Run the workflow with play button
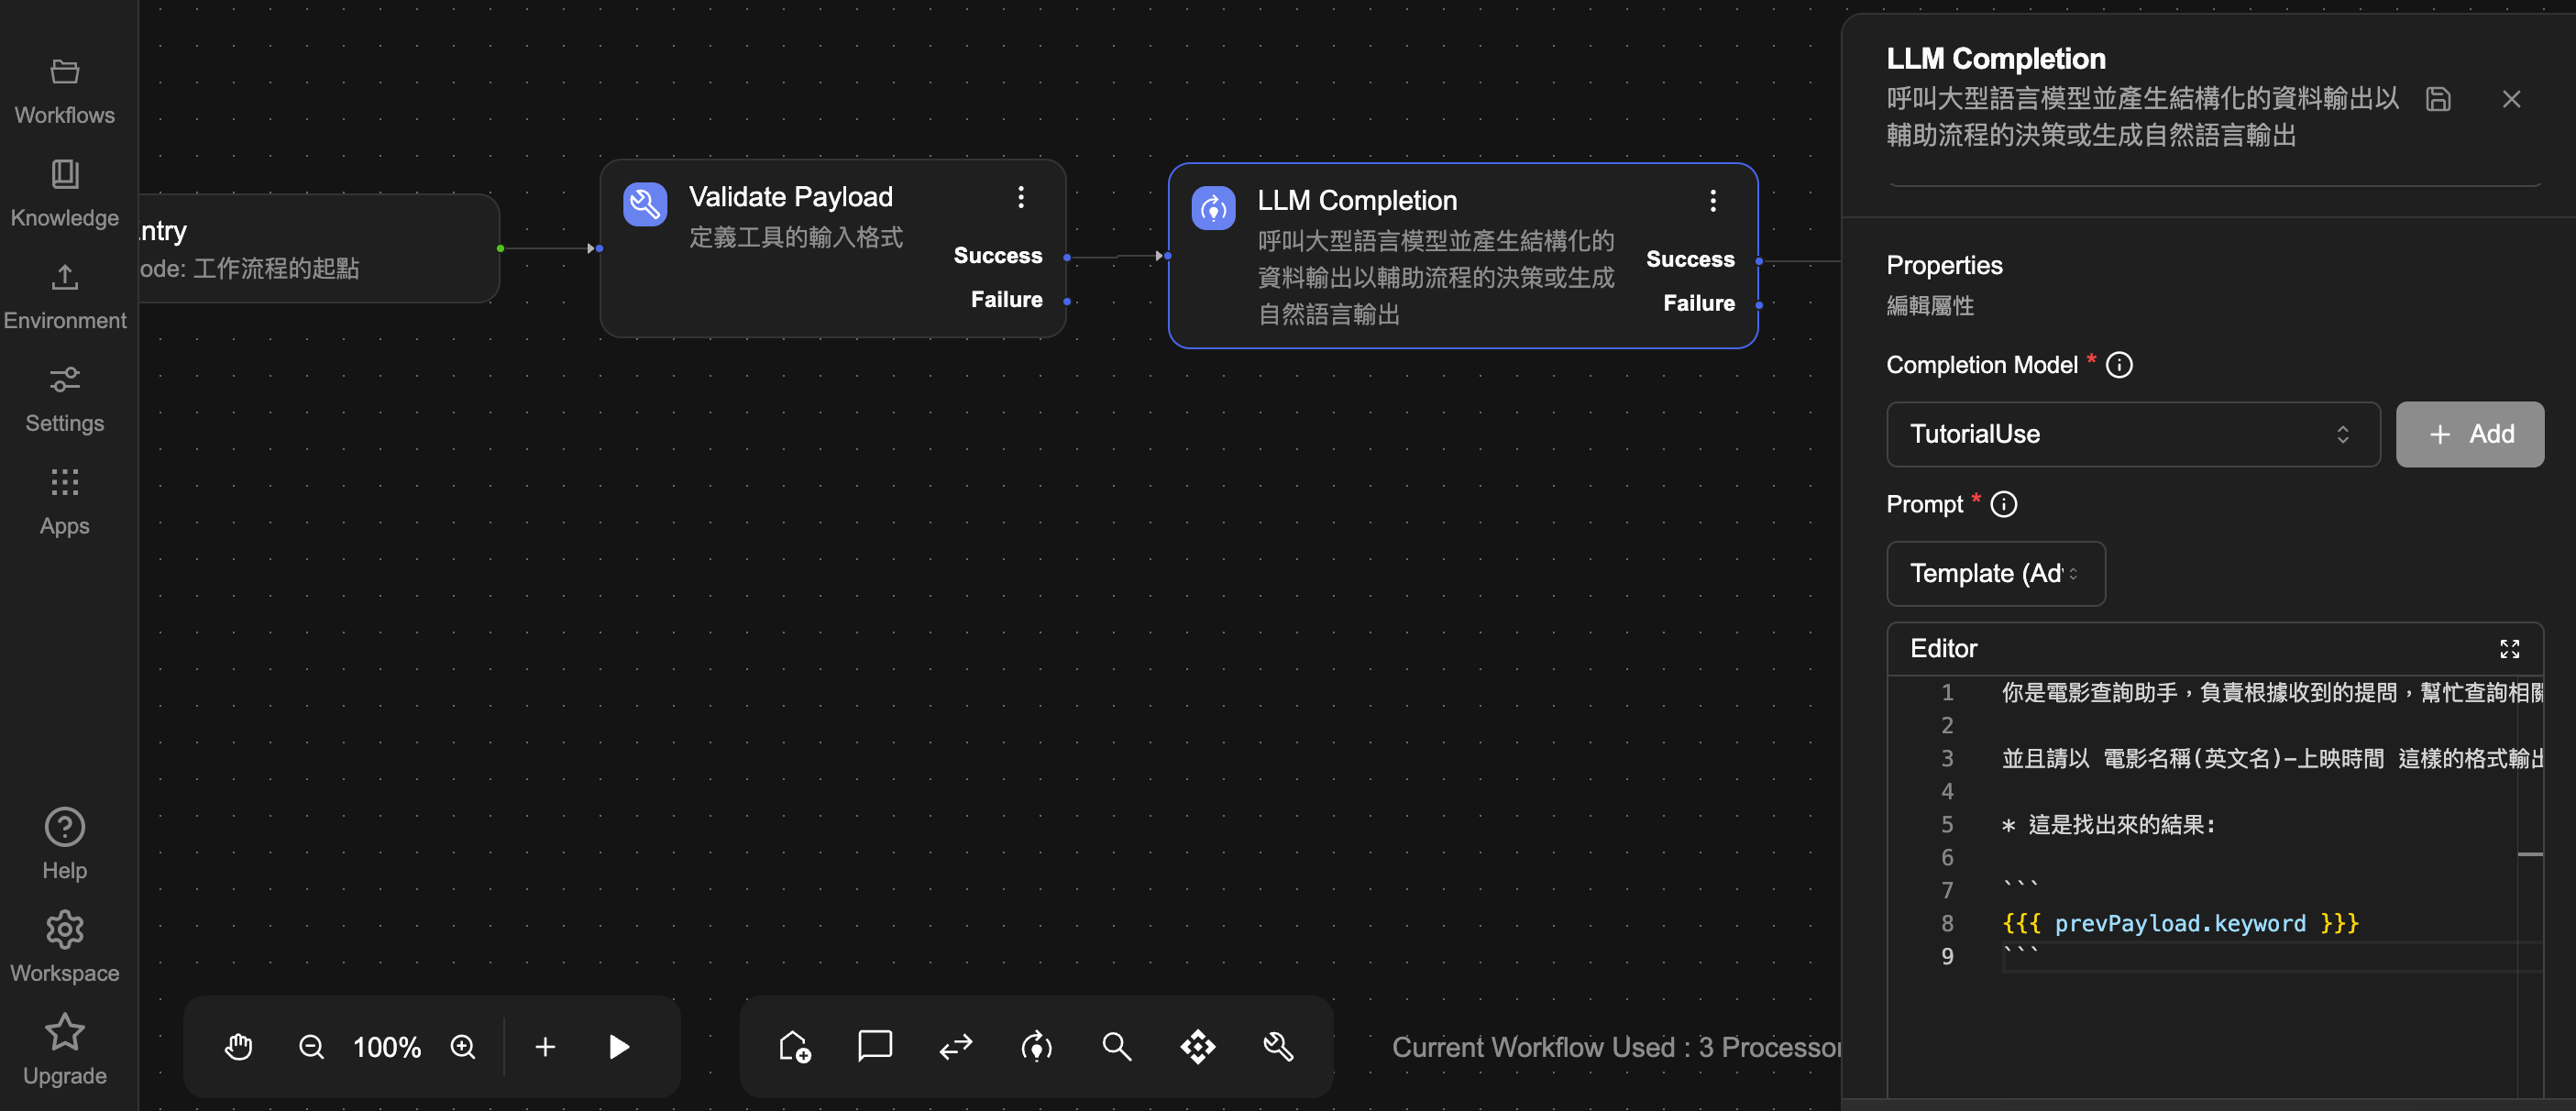Viewport: 2576px width, 1111px height. [x=619, y=1047]
